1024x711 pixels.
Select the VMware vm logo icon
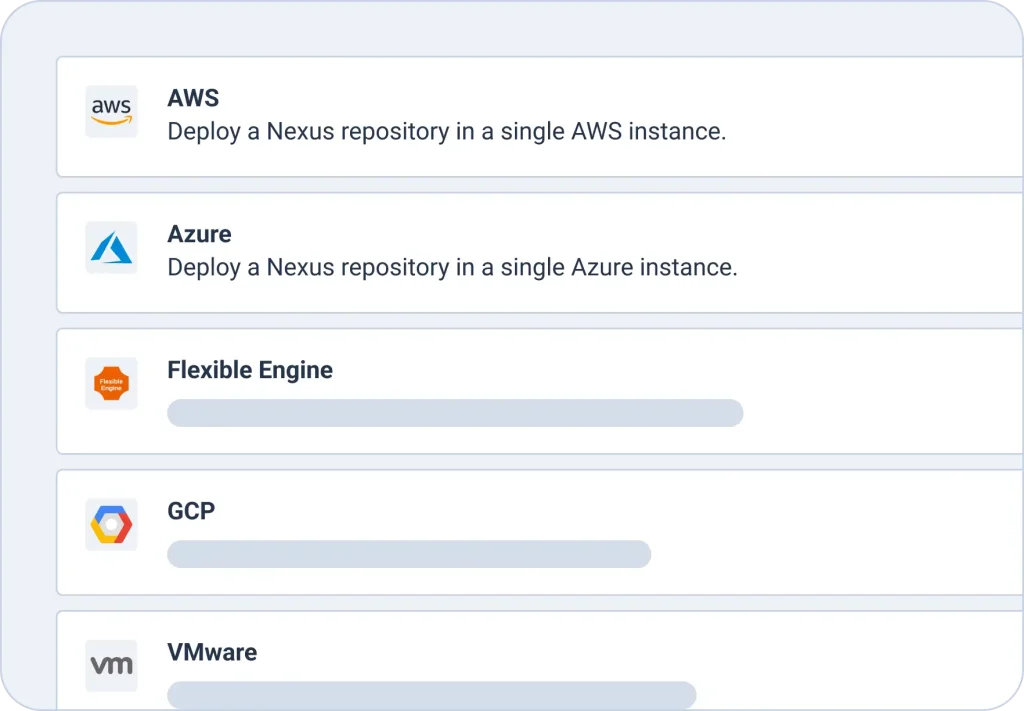(111, 665)
